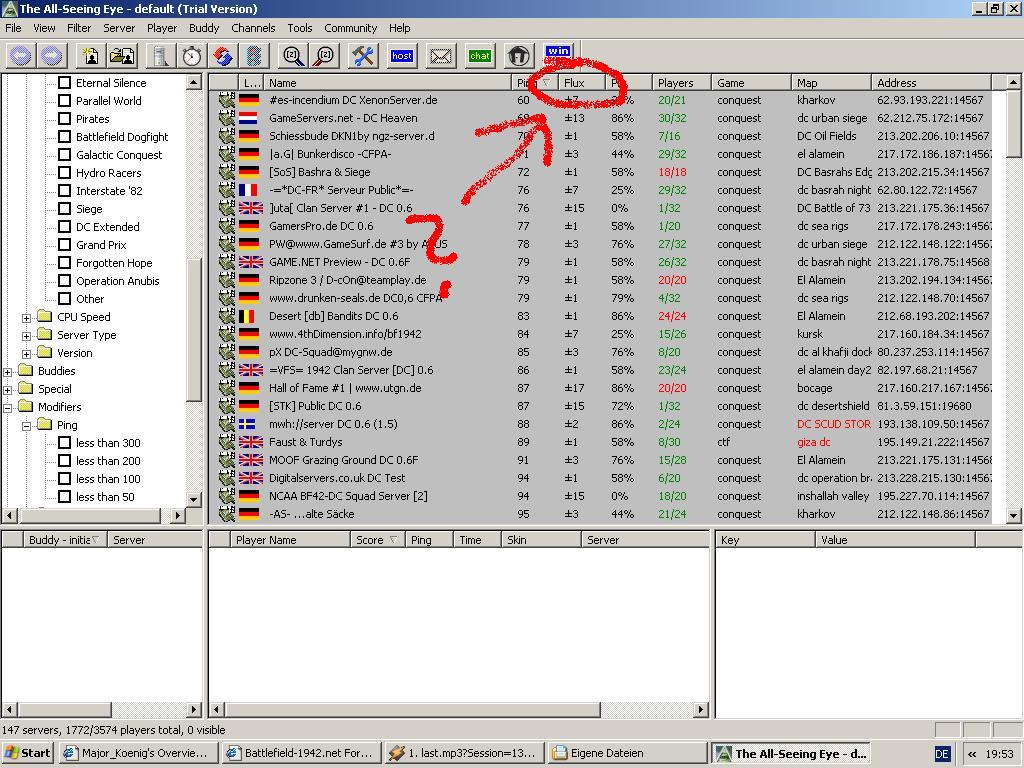The image size is (1024, 768).
Task: Click the traffic light toolbar icon
Action: (254, 56)
